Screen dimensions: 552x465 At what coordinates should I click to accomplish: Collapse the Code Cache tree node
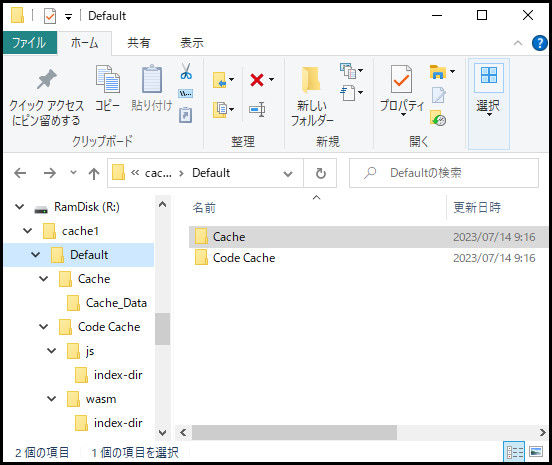(43, 327)
